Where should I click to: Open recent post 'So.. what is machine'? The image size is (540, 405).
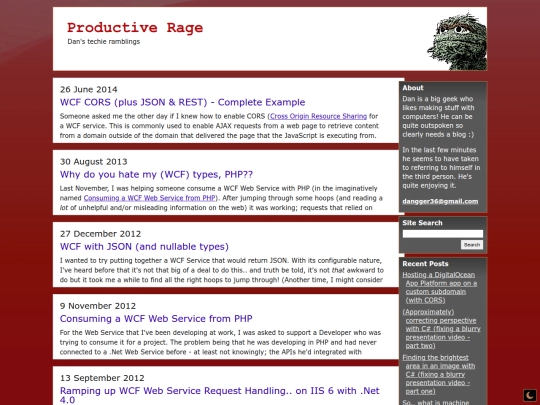[x=436, y=402]
